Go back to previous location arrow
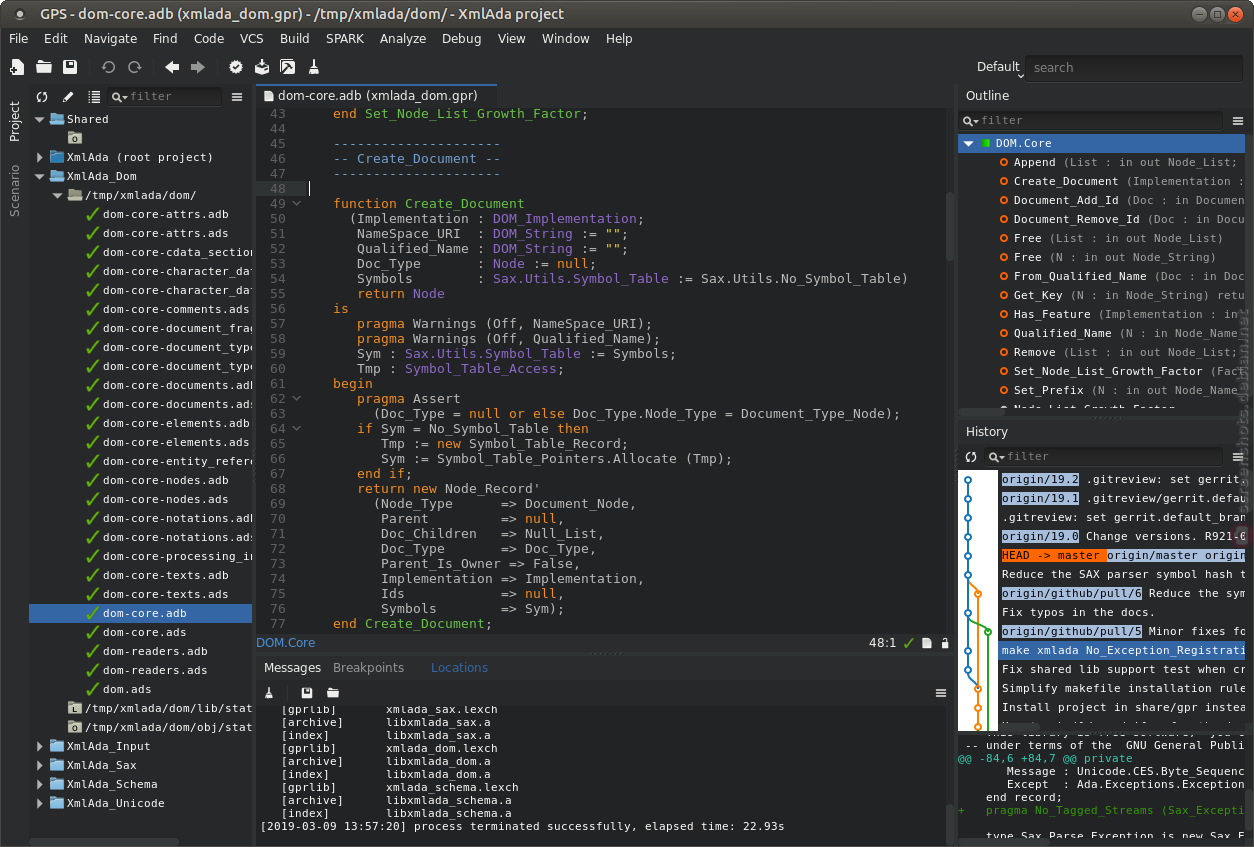 pos(172,67)
